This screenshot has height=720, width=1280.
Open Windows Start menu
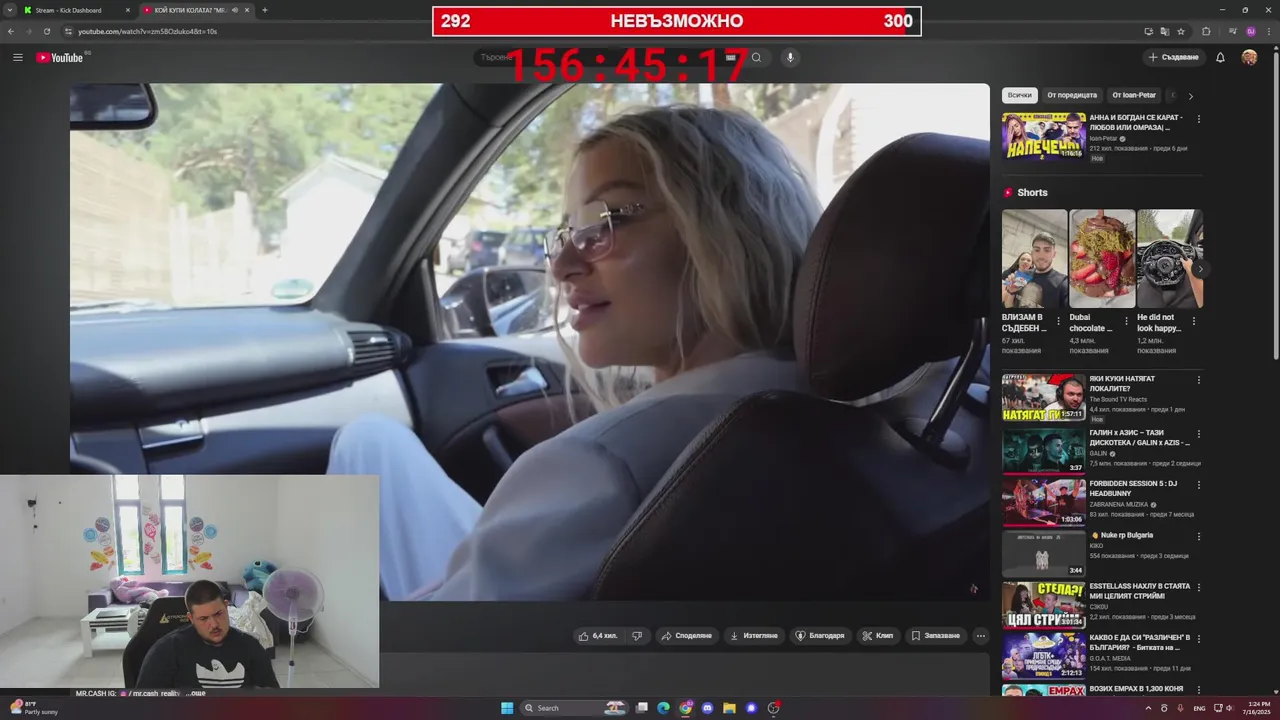pyautogui.click(x=507, y=708)
